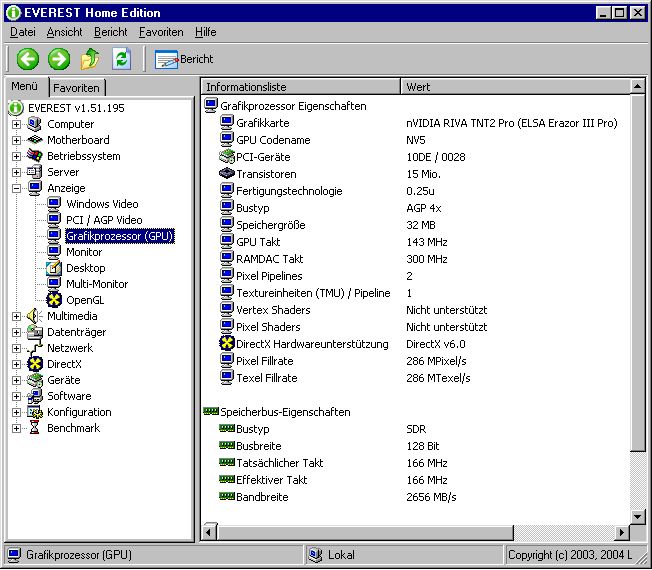Viewport: 652px width, 570px height.
Task: Expand the Multimedia tree node
Action: pos(16,316)
